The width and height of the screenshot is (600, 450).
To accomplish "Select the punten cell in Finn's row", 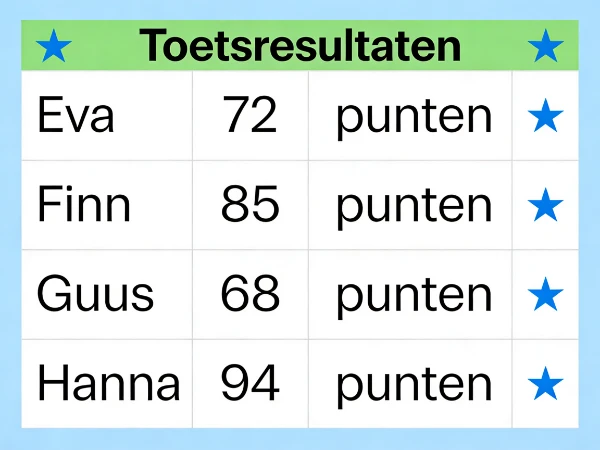I will pyautogui.click(x=410, y=205).
